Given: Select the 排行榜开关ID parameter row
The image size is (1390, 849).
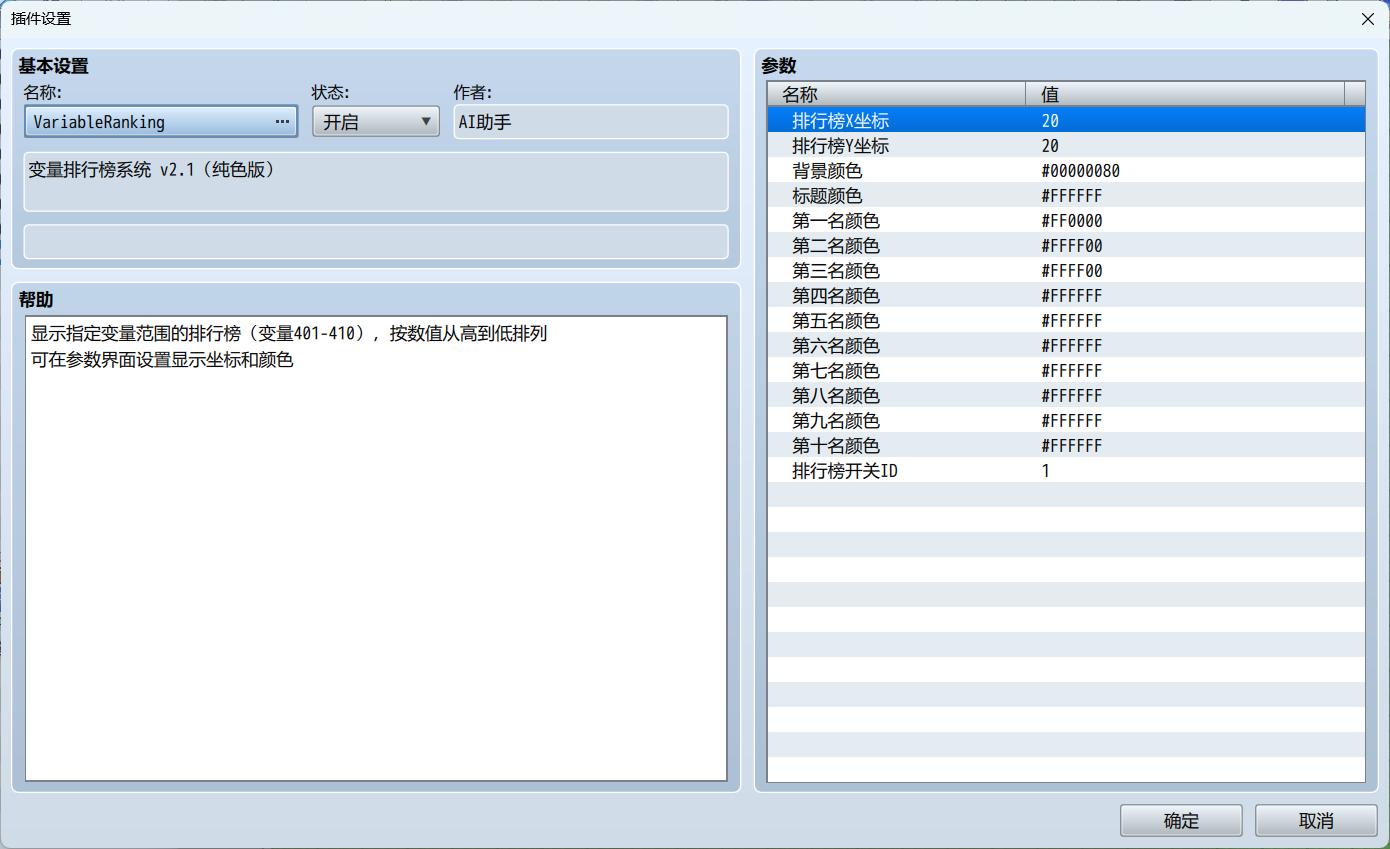Looking at the screenshot, I should pyautogui.click(x=1067, y=470).
